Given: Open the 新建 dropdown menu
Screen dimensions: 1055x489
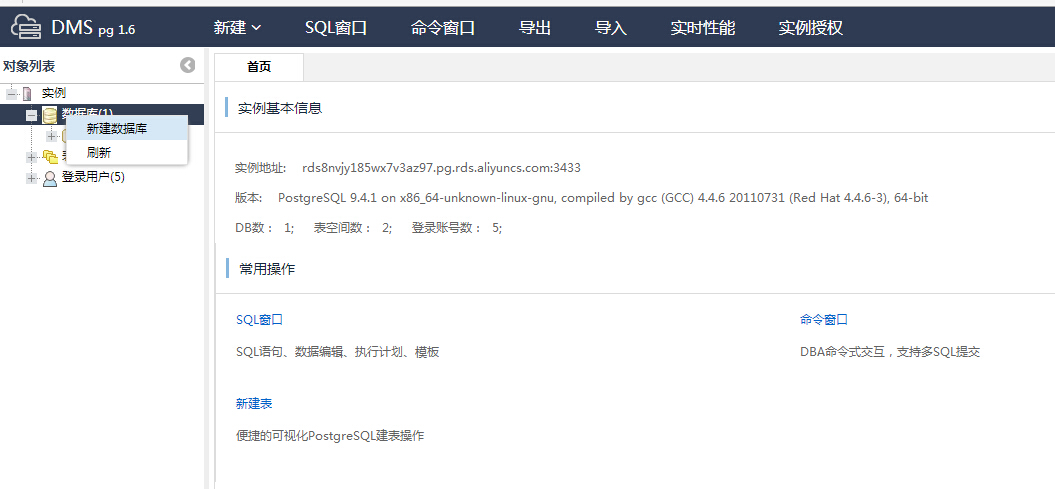Looking at the screenshot, I should point(237,28).
